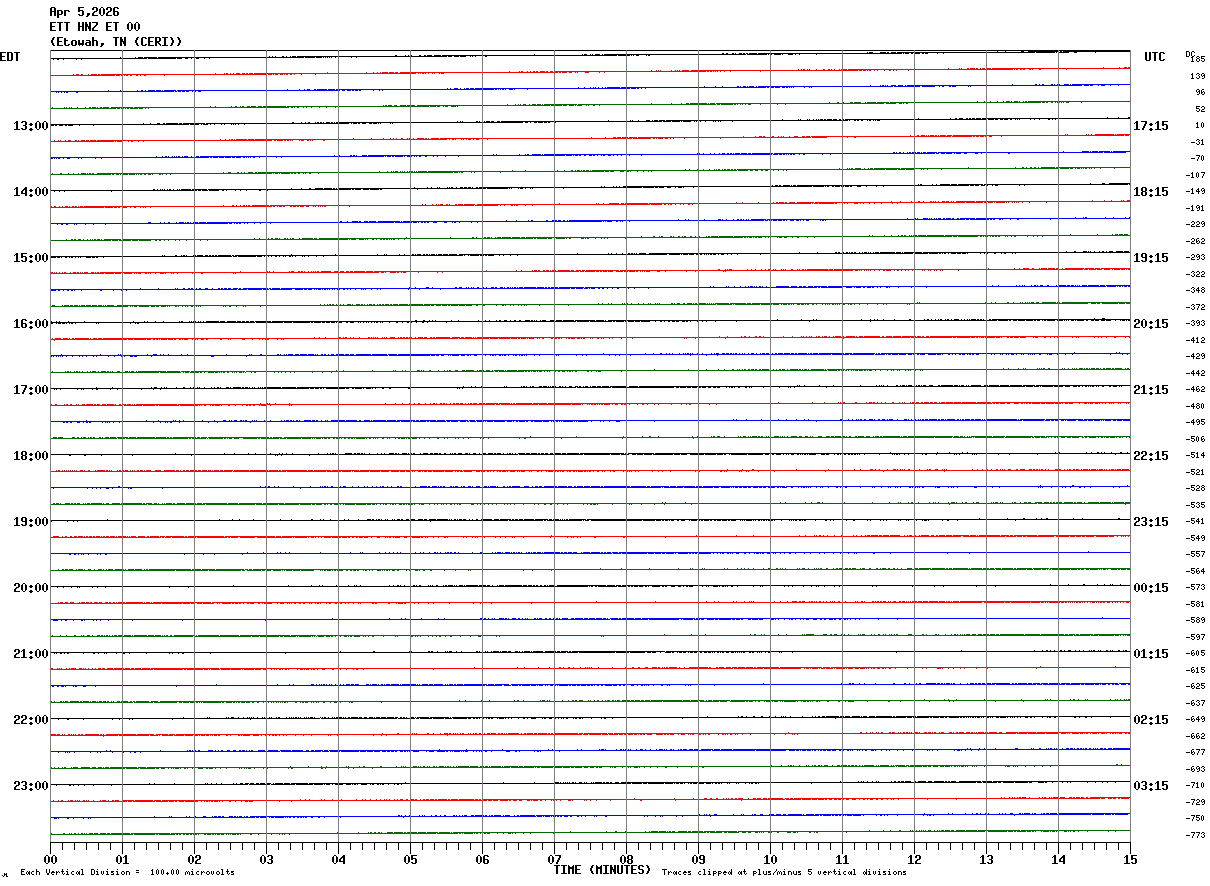The image size is (1210, 886).
Task: Click the DC offset value 185
Action: tap(1197, 60)
